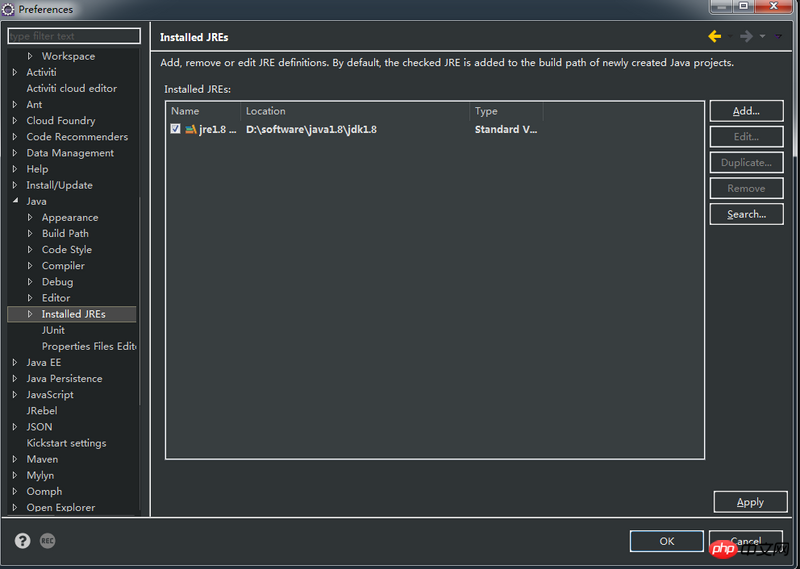
Task: Click the Search... button
Action: point(746,214)
